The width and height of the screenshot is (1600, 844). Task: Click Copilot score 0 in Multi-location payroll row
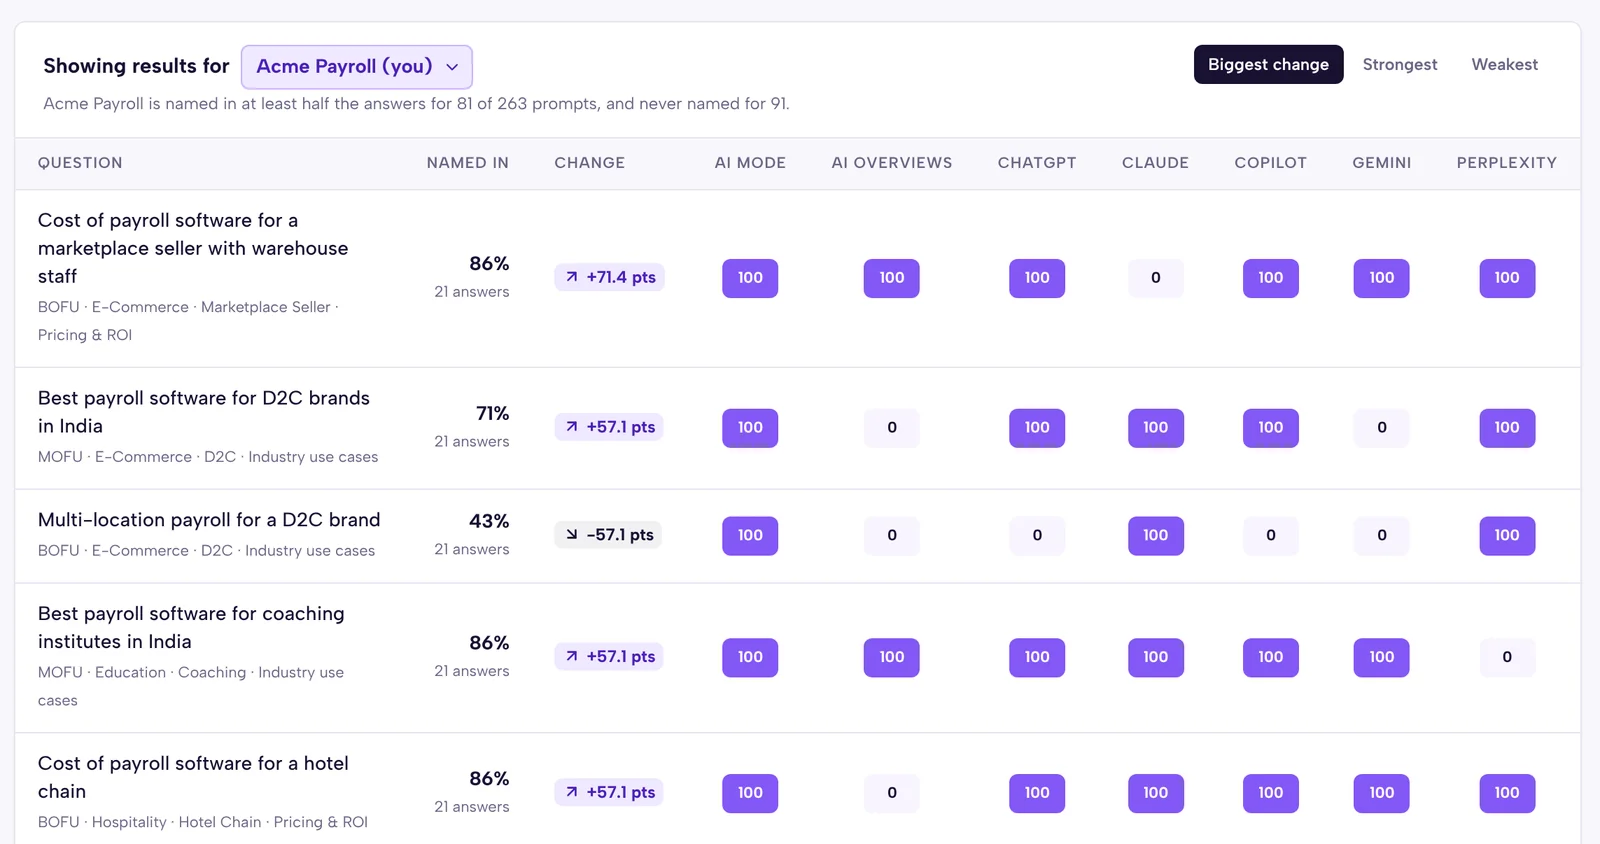tap(1270, 536)
